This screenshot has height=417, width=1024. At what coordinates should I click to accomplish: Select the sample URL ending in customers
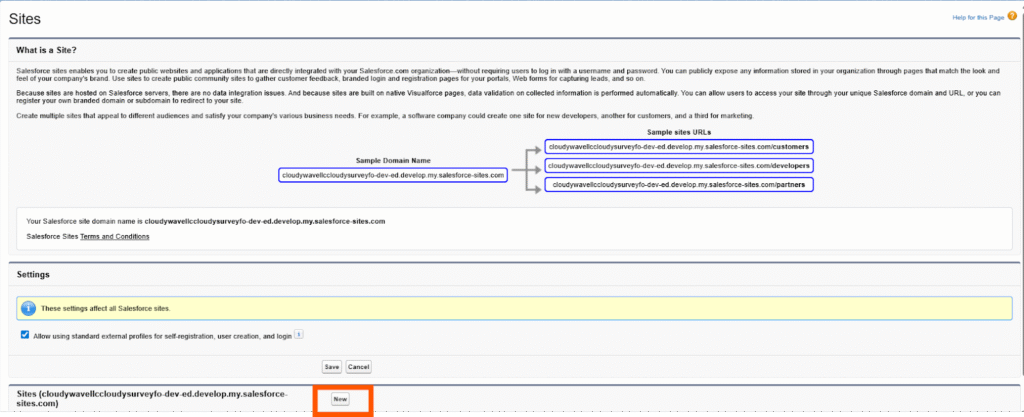(679, 147)
